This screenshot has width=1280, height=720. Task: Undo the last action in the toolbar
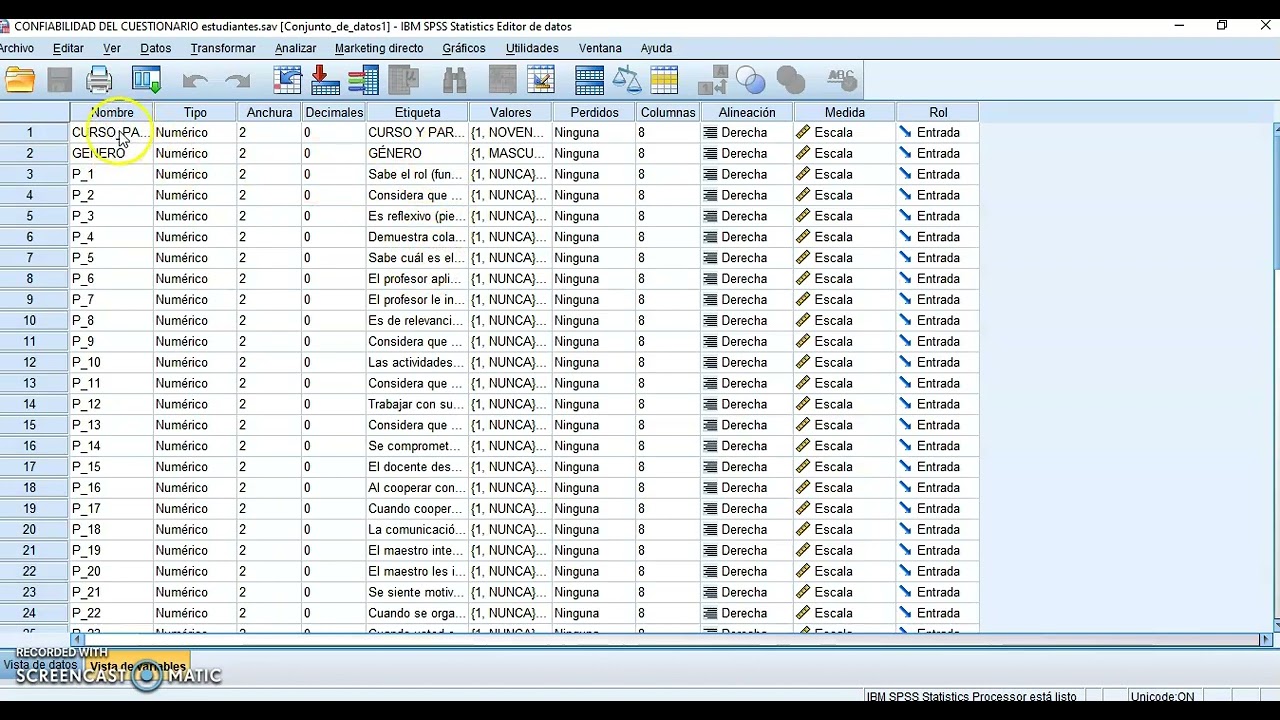point(195,80)
